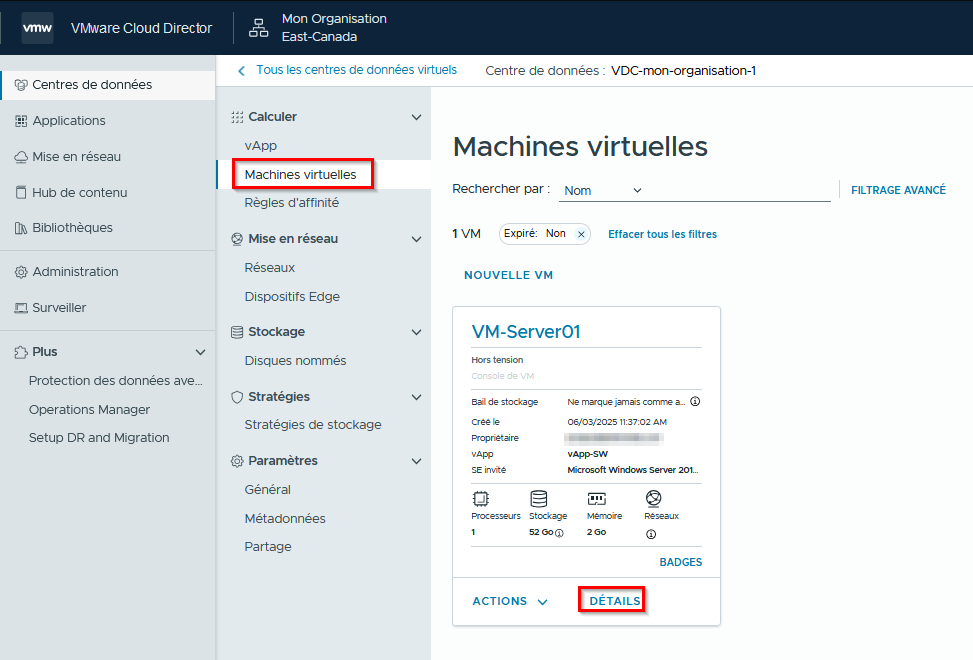Click the Paramètres gear icon
Screen dimensions: 973x660
pyautogui.click(x=237, y=461)
